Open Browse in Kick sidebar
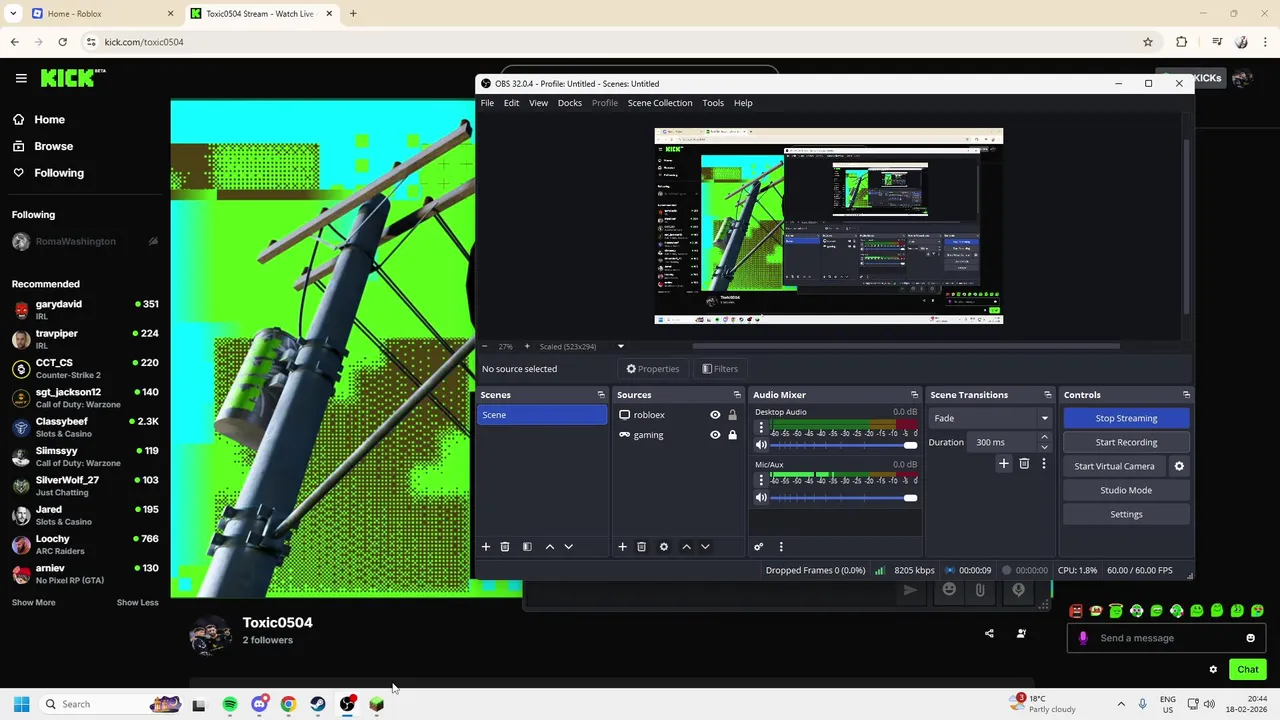Image resolution: width=1280 pixels, height=720 pixels. pyautogui.click(x=53, y=146)
